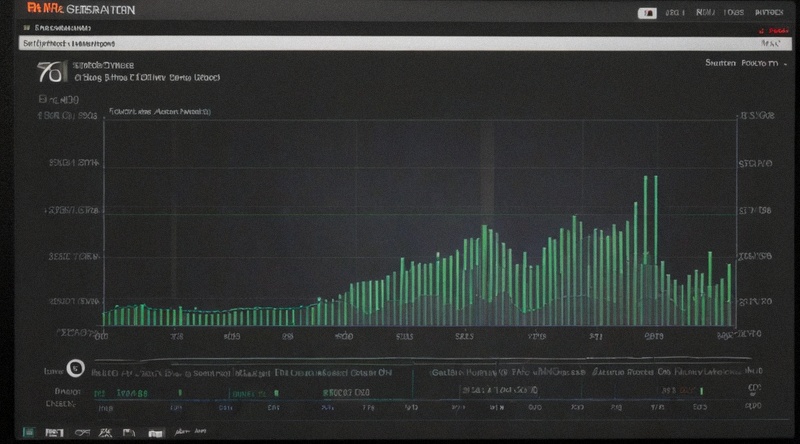Click the round circle icon left of timeline
Image resolution: width=800 pixels, height=444 pixels.
(x=76, y=368)
